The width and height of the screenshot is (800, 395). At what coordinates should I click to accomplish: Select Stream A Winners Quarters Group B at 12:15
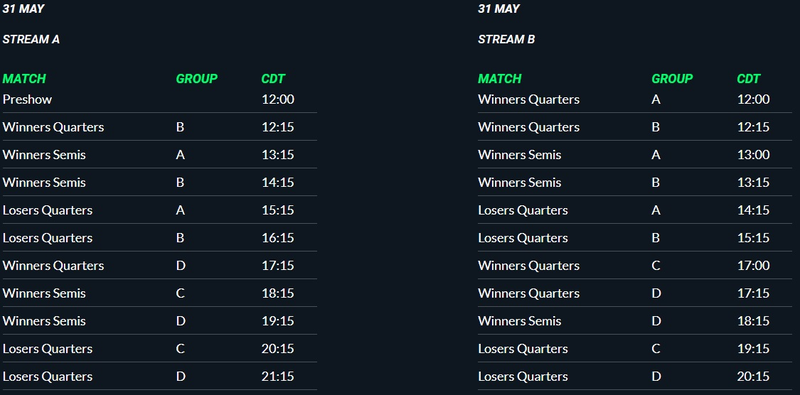pyautogui.click(x=159, y=127)
